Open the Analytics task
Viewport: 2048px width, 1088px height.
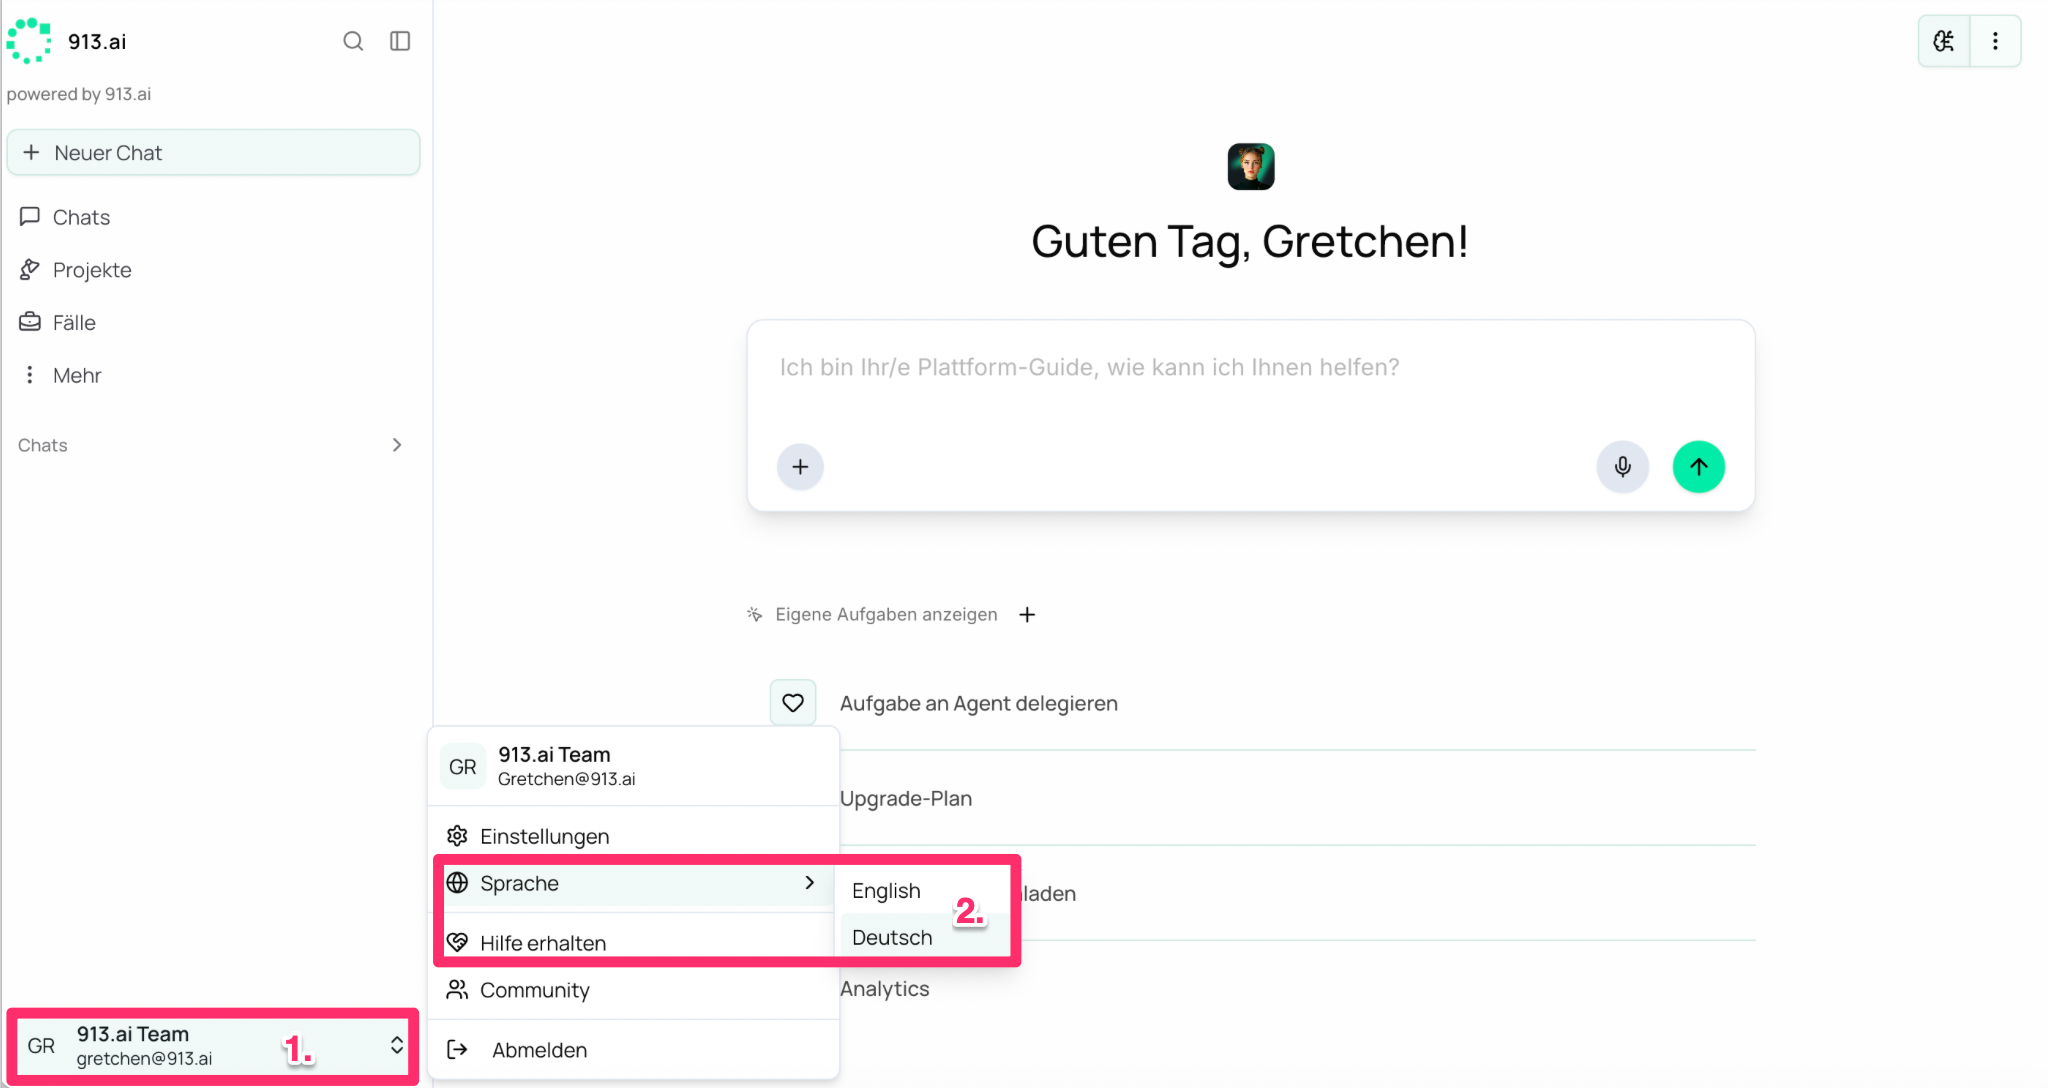point(885,989)
